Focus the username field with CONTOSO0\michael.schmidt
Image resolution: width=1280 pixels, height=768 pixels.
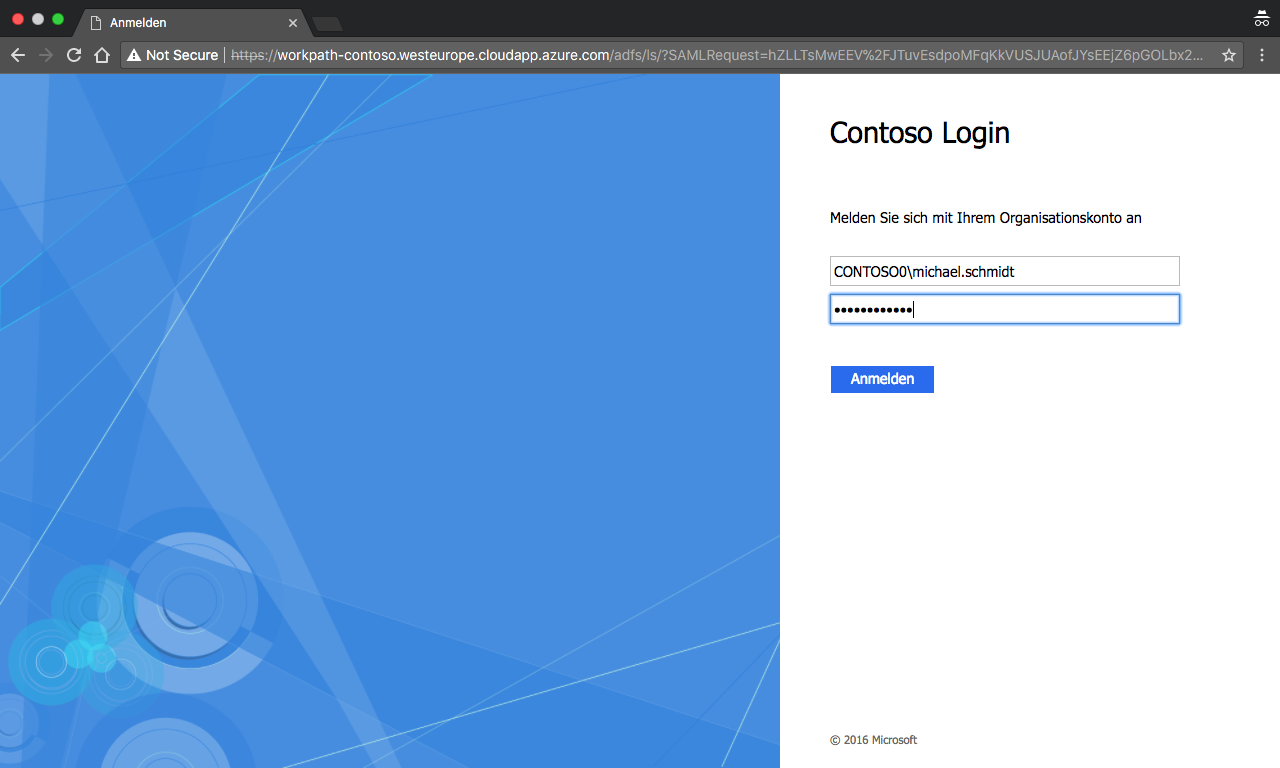click(1005, 271)
